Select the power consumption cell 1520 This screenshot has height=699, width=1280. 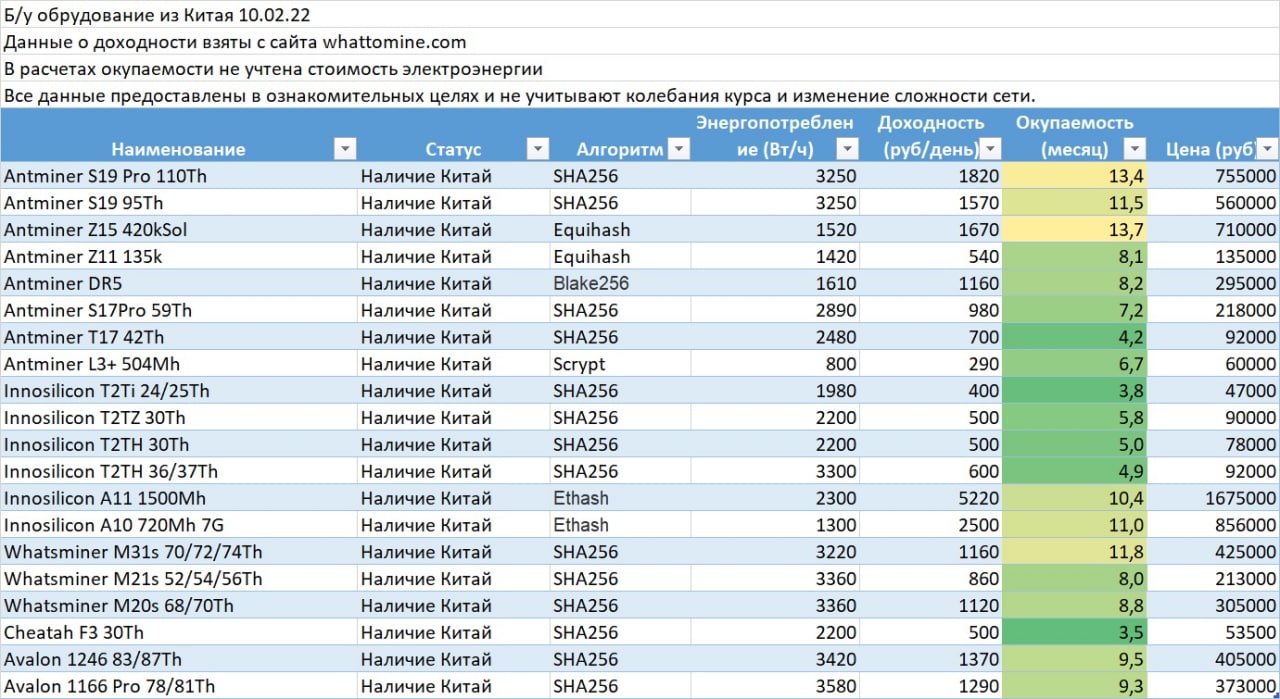click(x=776, y=229)
